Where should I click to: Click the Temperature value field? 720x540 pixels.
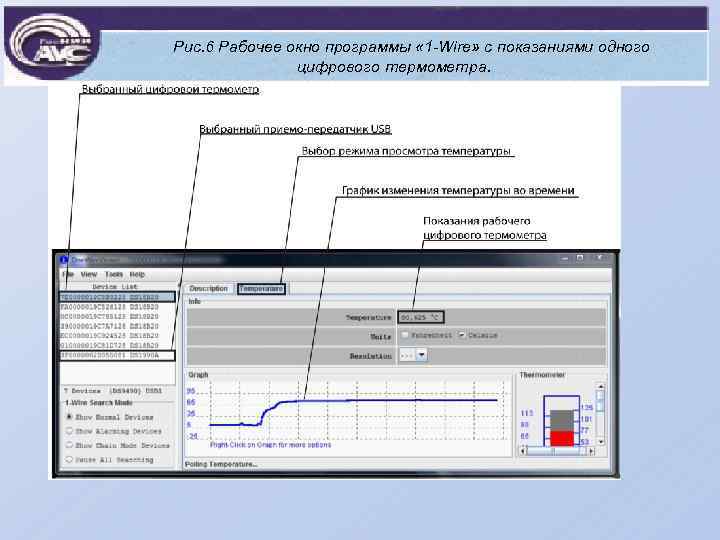(421, 317)
